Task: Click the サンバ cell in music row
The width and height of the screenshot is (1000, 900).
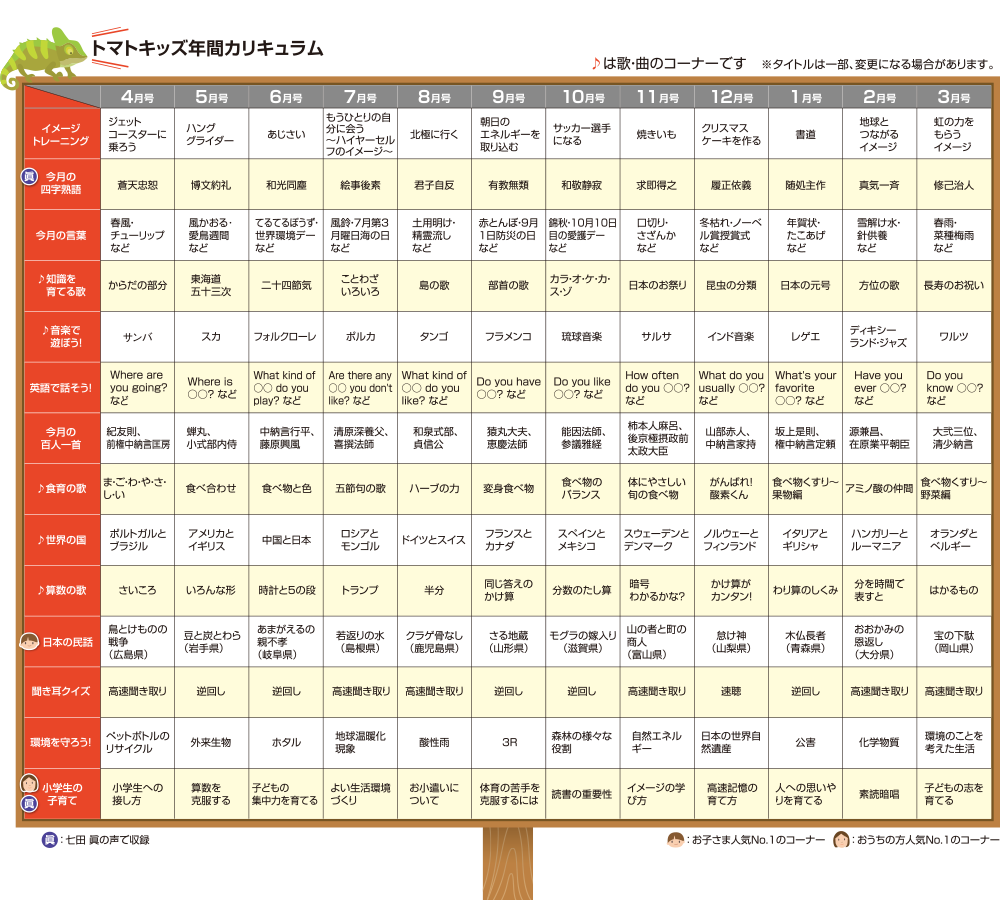Action: pos(137,337)
